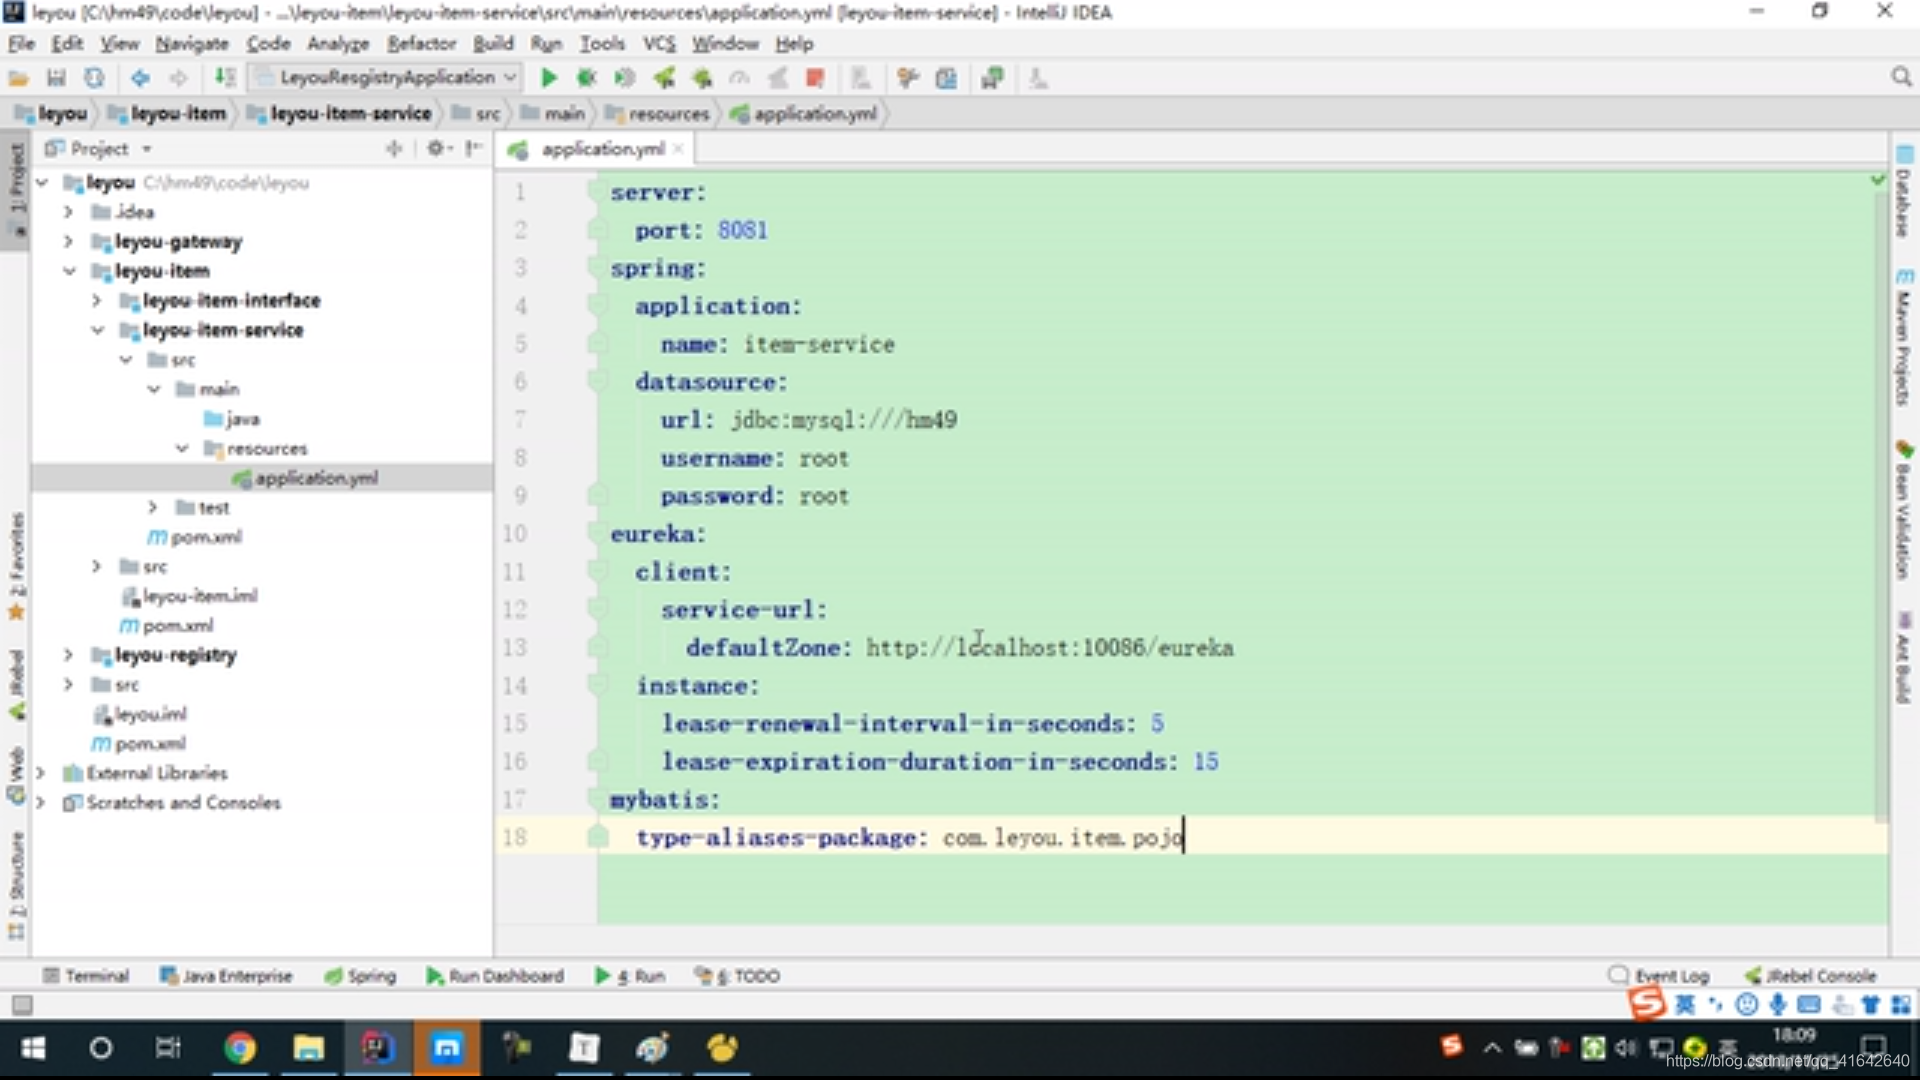Open Search Everywhere magnifier icon
1920x1080 pixels.
point(1901,78)
